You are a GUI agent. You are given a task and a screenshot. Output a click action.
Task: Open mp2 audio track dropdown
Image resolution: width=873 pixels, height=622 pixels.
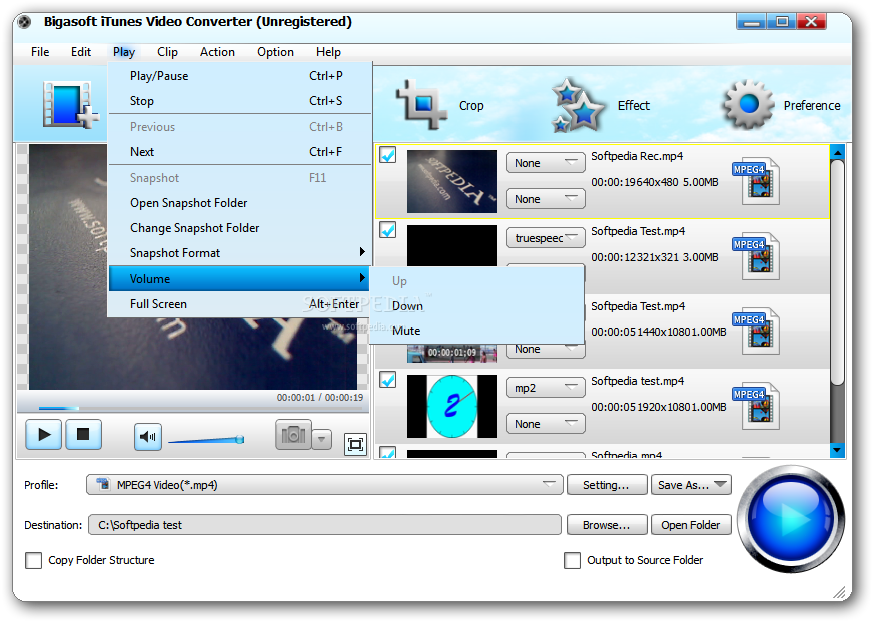click(x=546, y=388)
